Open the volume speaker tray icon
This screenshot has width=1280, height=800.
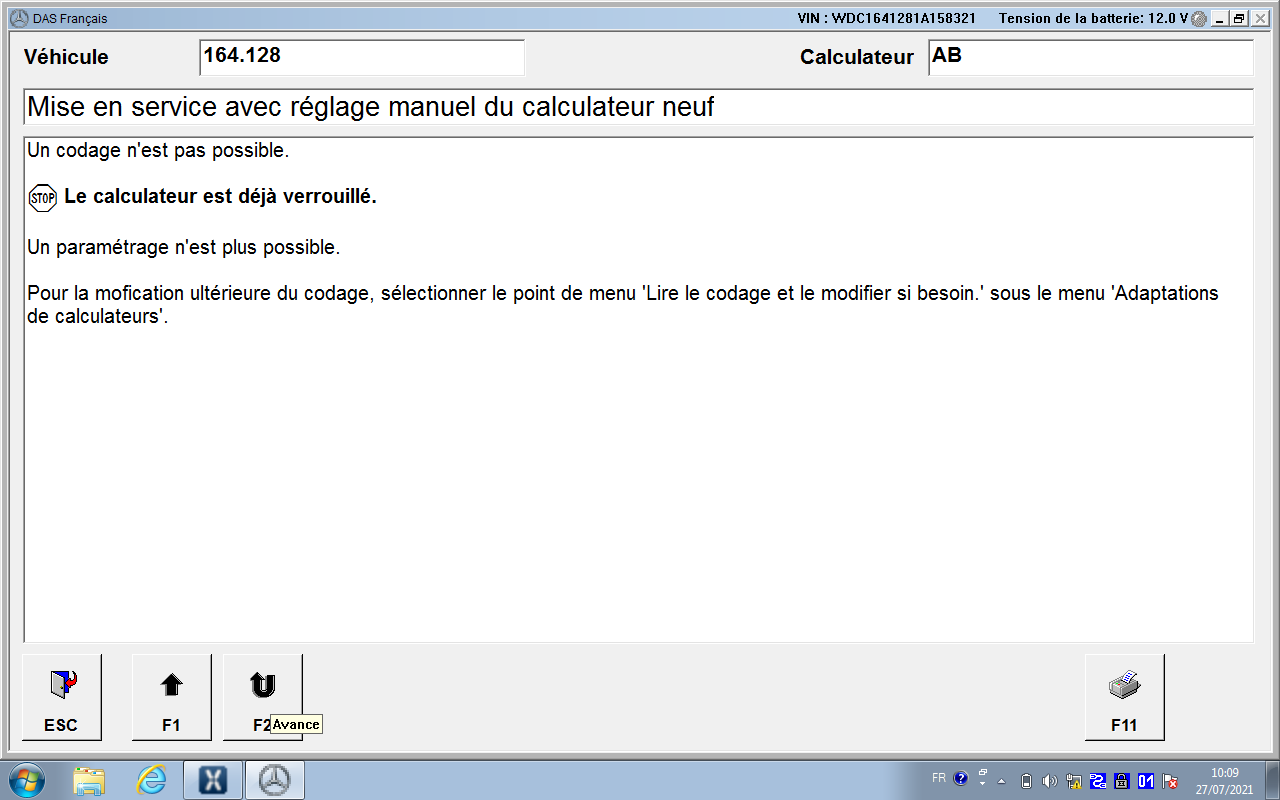(1049, 781)
